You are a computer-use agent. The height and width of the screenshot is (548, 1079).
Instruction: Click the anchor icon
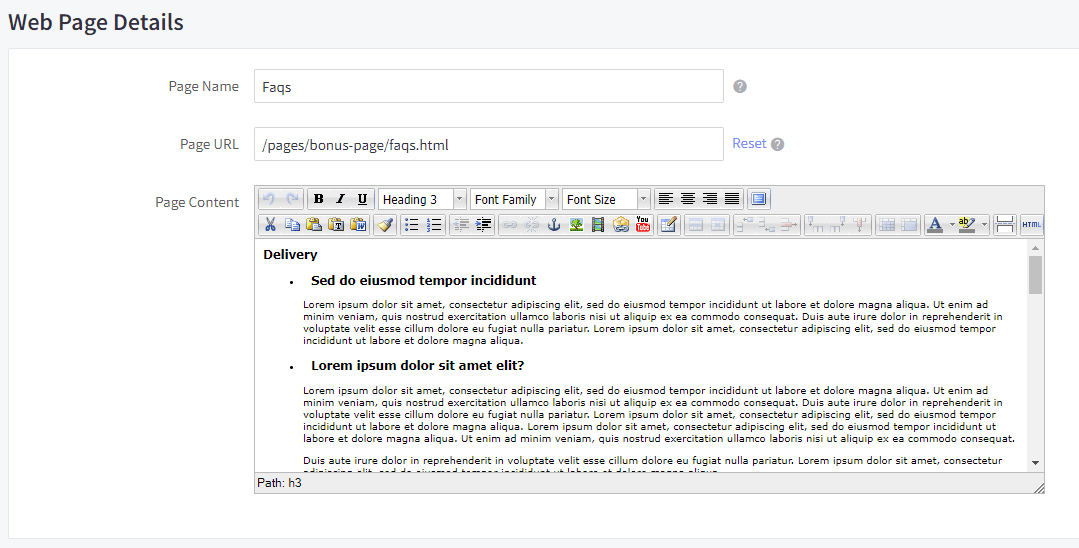554,225
